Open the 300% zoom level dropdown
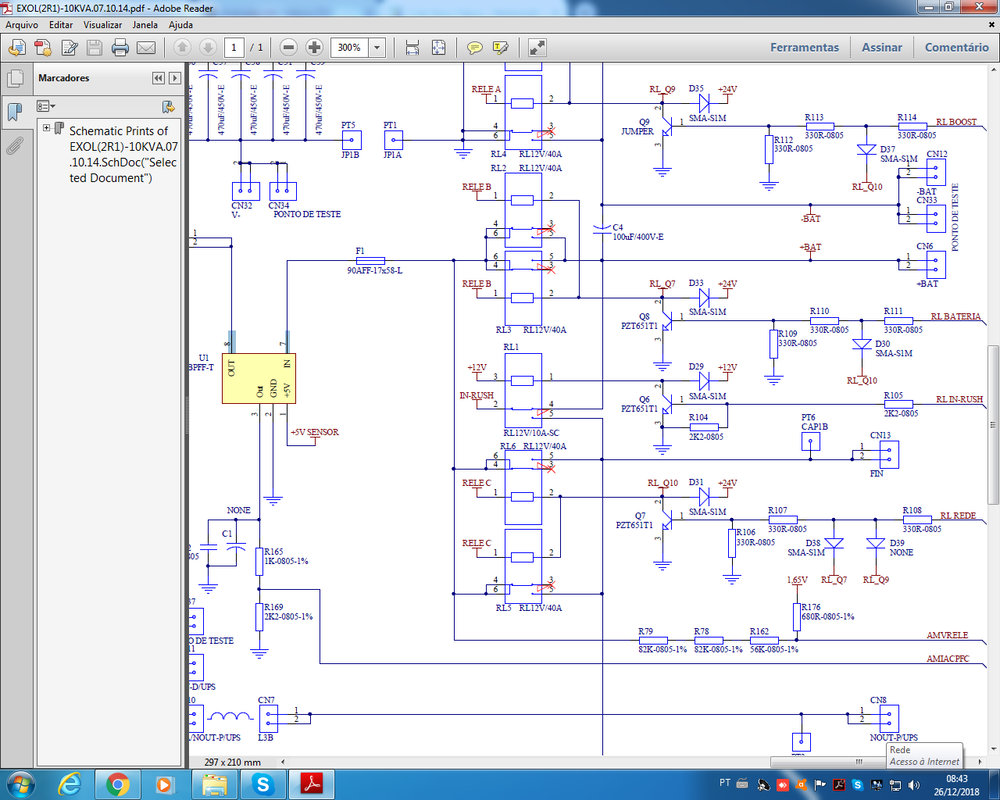Screen dimensions: 1000x800 pyautogui.click(x=377, y=47)
